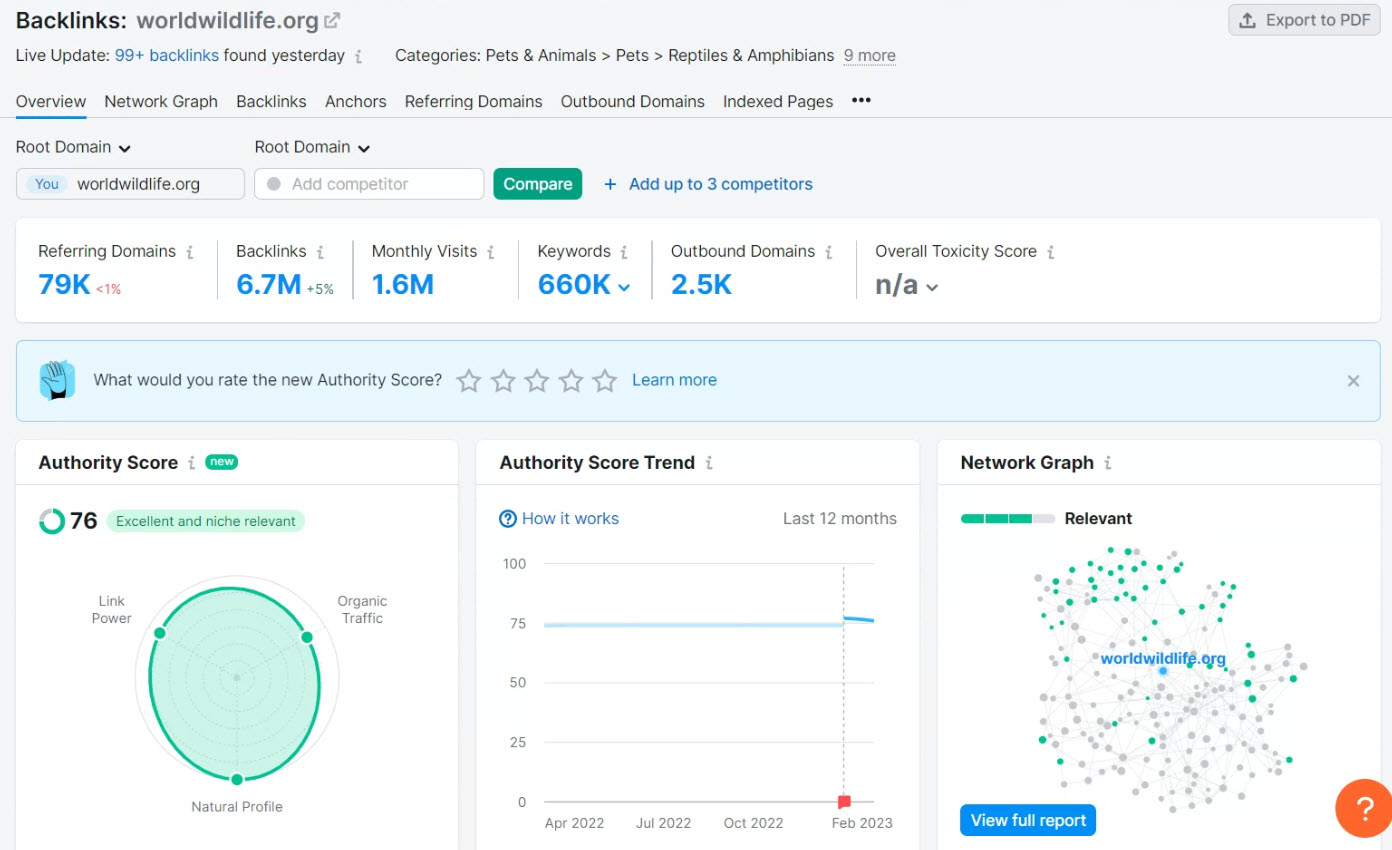This screenshot has height=850, width=1392.
Task: Open the Learn more link
Action: [x=674, y=380]
